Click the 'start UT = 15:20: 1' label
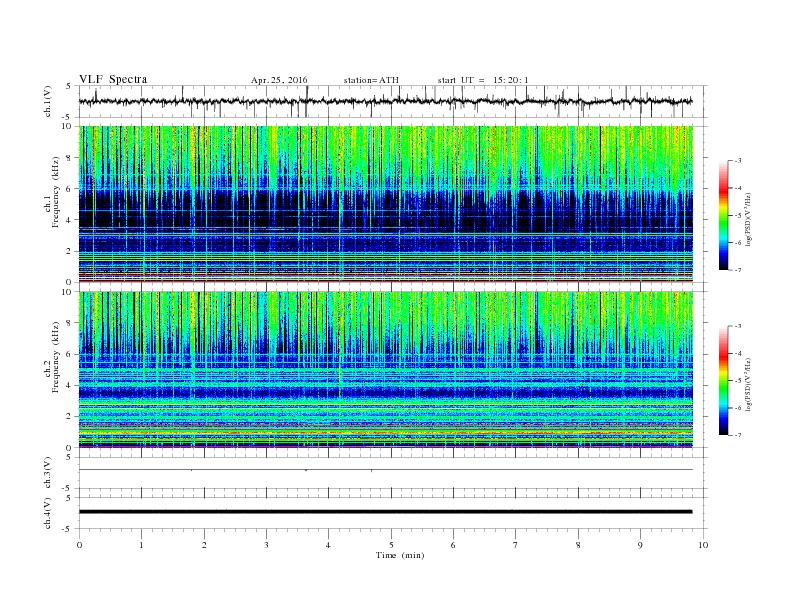 (x=483, y=80)
